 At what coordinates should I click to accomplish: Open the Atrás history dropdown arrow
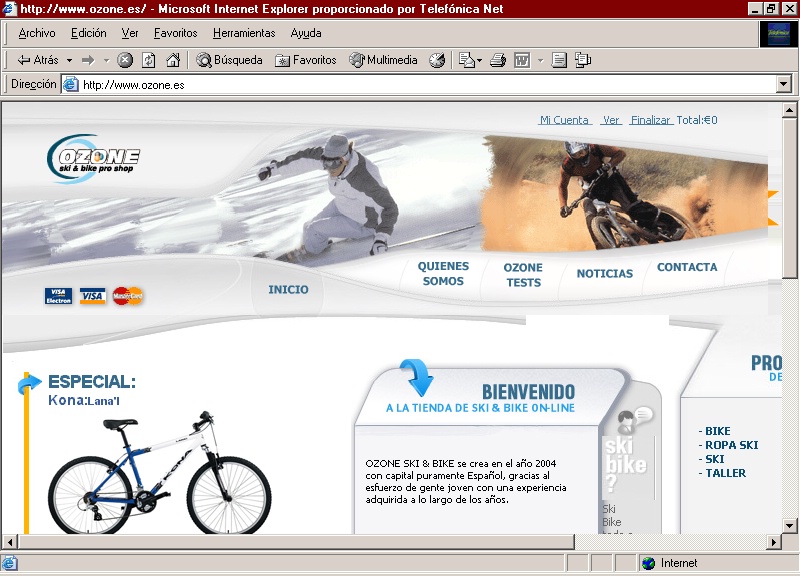pos(69,60)
